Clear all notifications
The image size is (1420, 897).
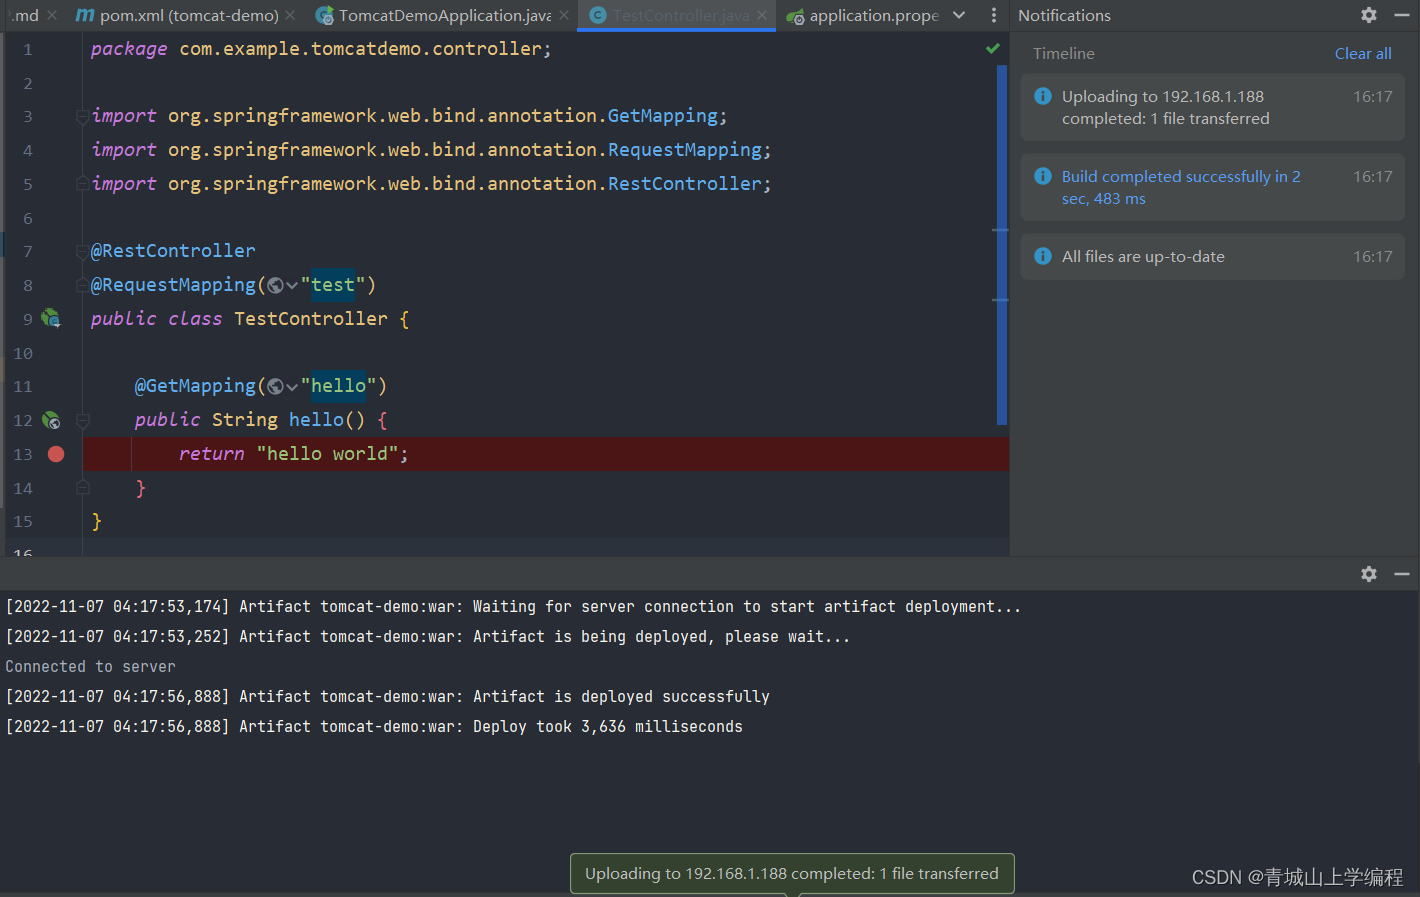[x=1363, y=54]
